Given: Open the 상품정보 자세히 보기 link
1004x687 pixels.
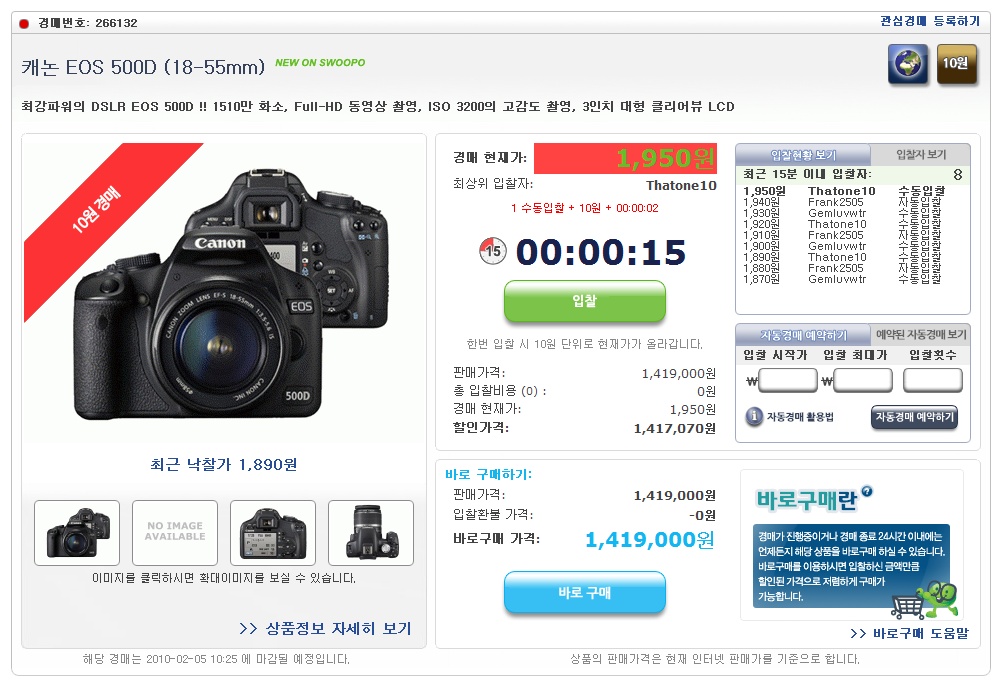Looking at the screenshot, I should 325,628.
